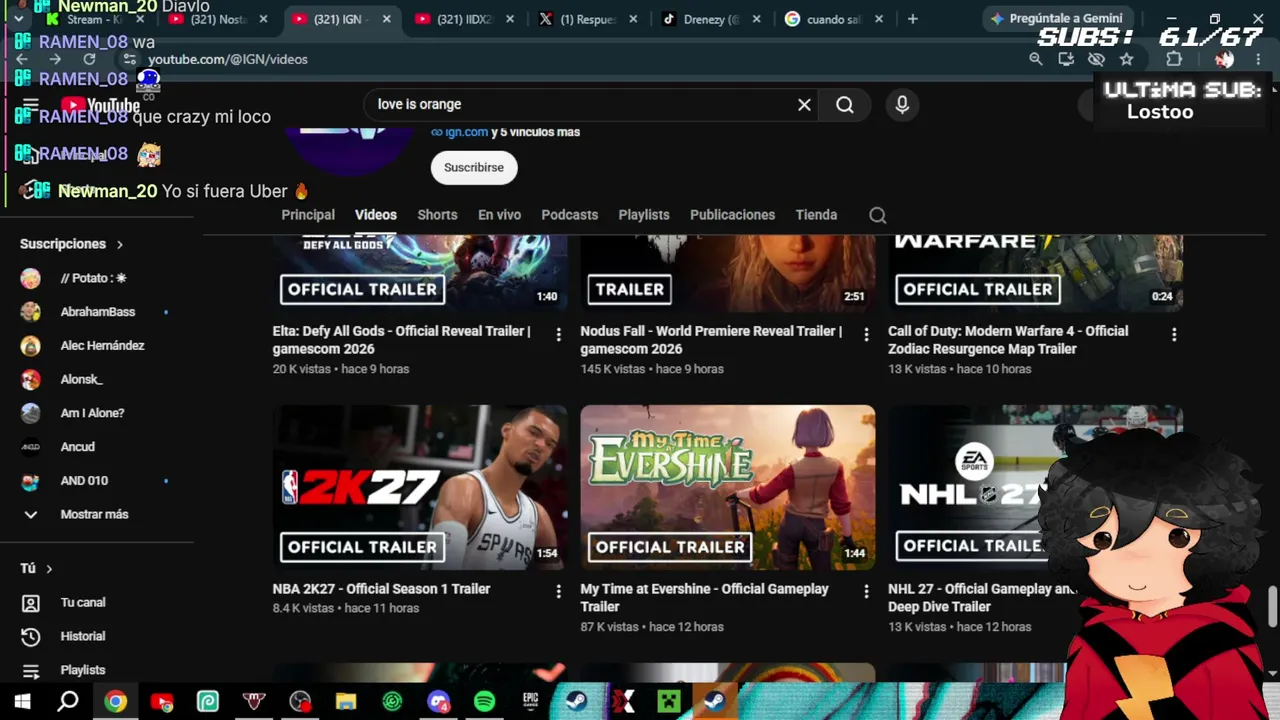1280x720 pixels.
Task: Open the Shorts channel tab
Action: [437, 215]
